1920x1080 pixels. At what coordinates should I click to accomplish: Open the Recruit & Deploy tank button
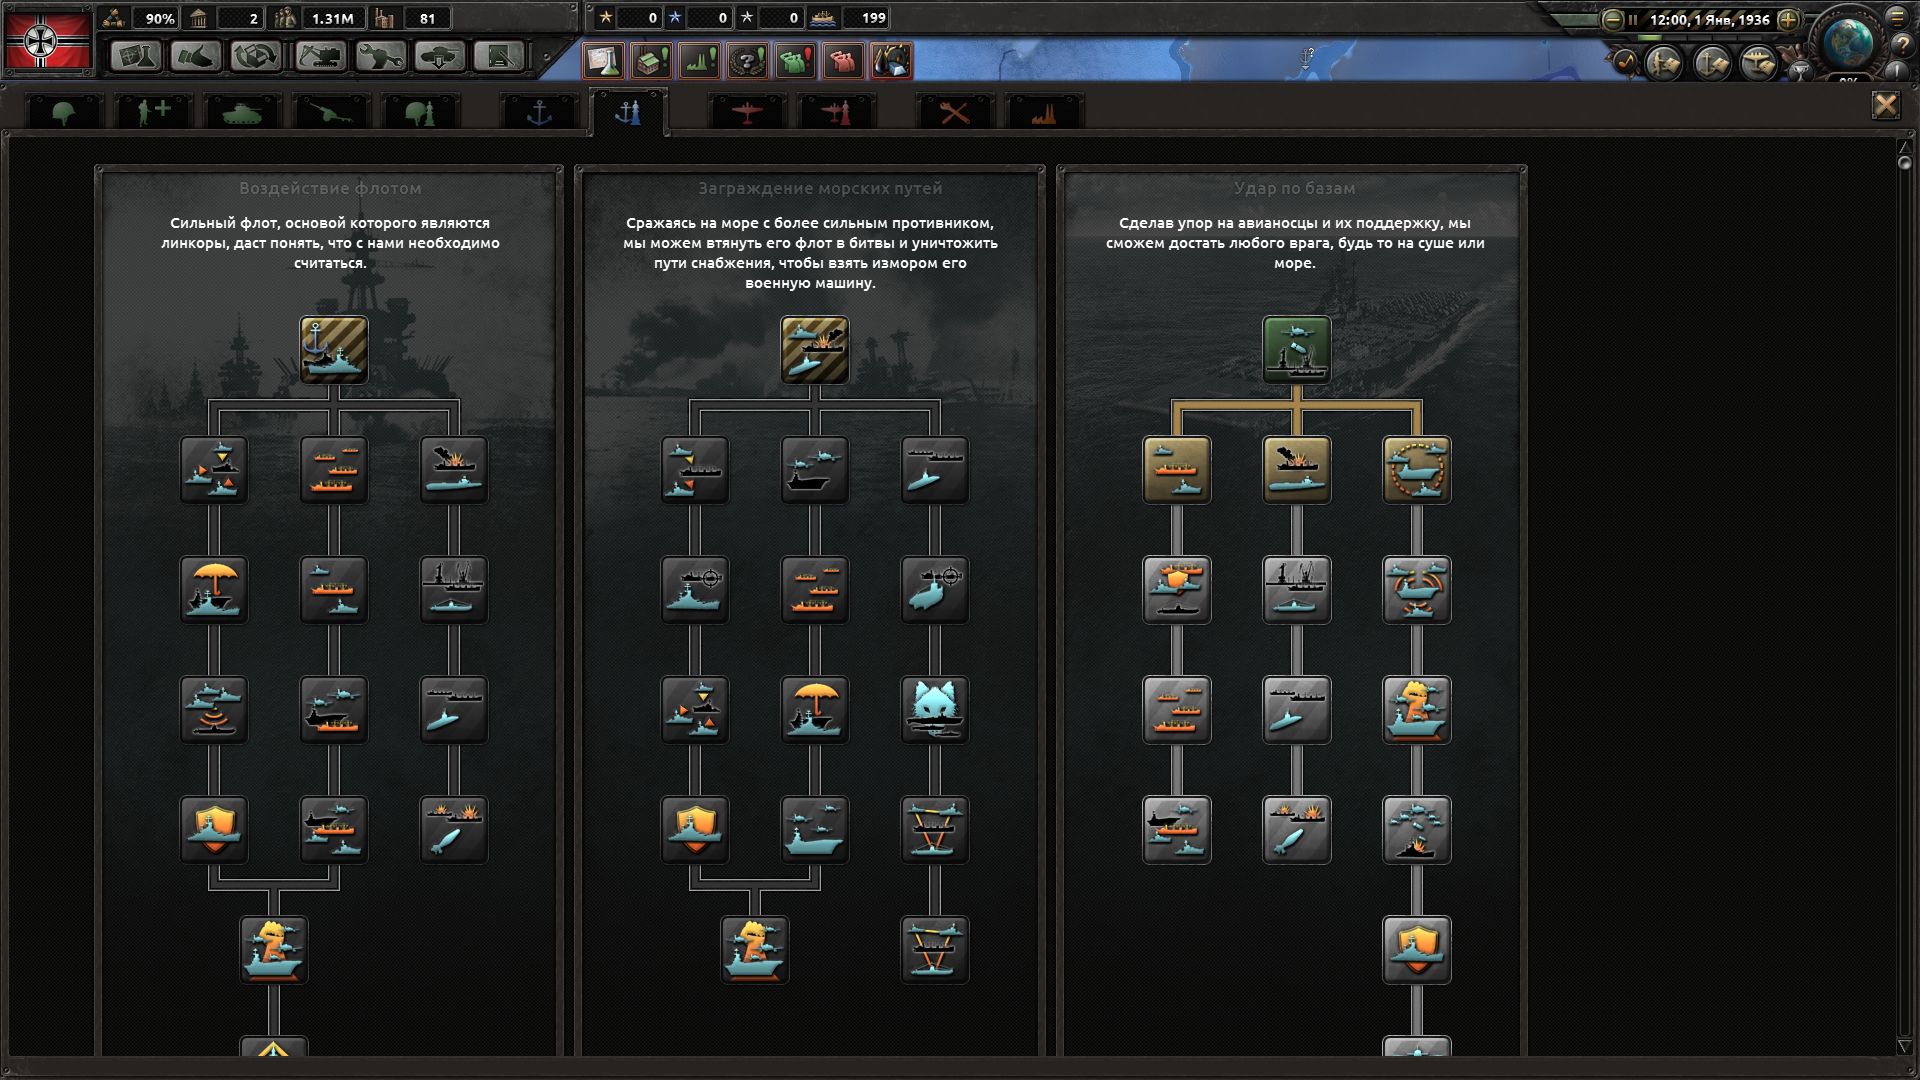click(x=439, y=56)
